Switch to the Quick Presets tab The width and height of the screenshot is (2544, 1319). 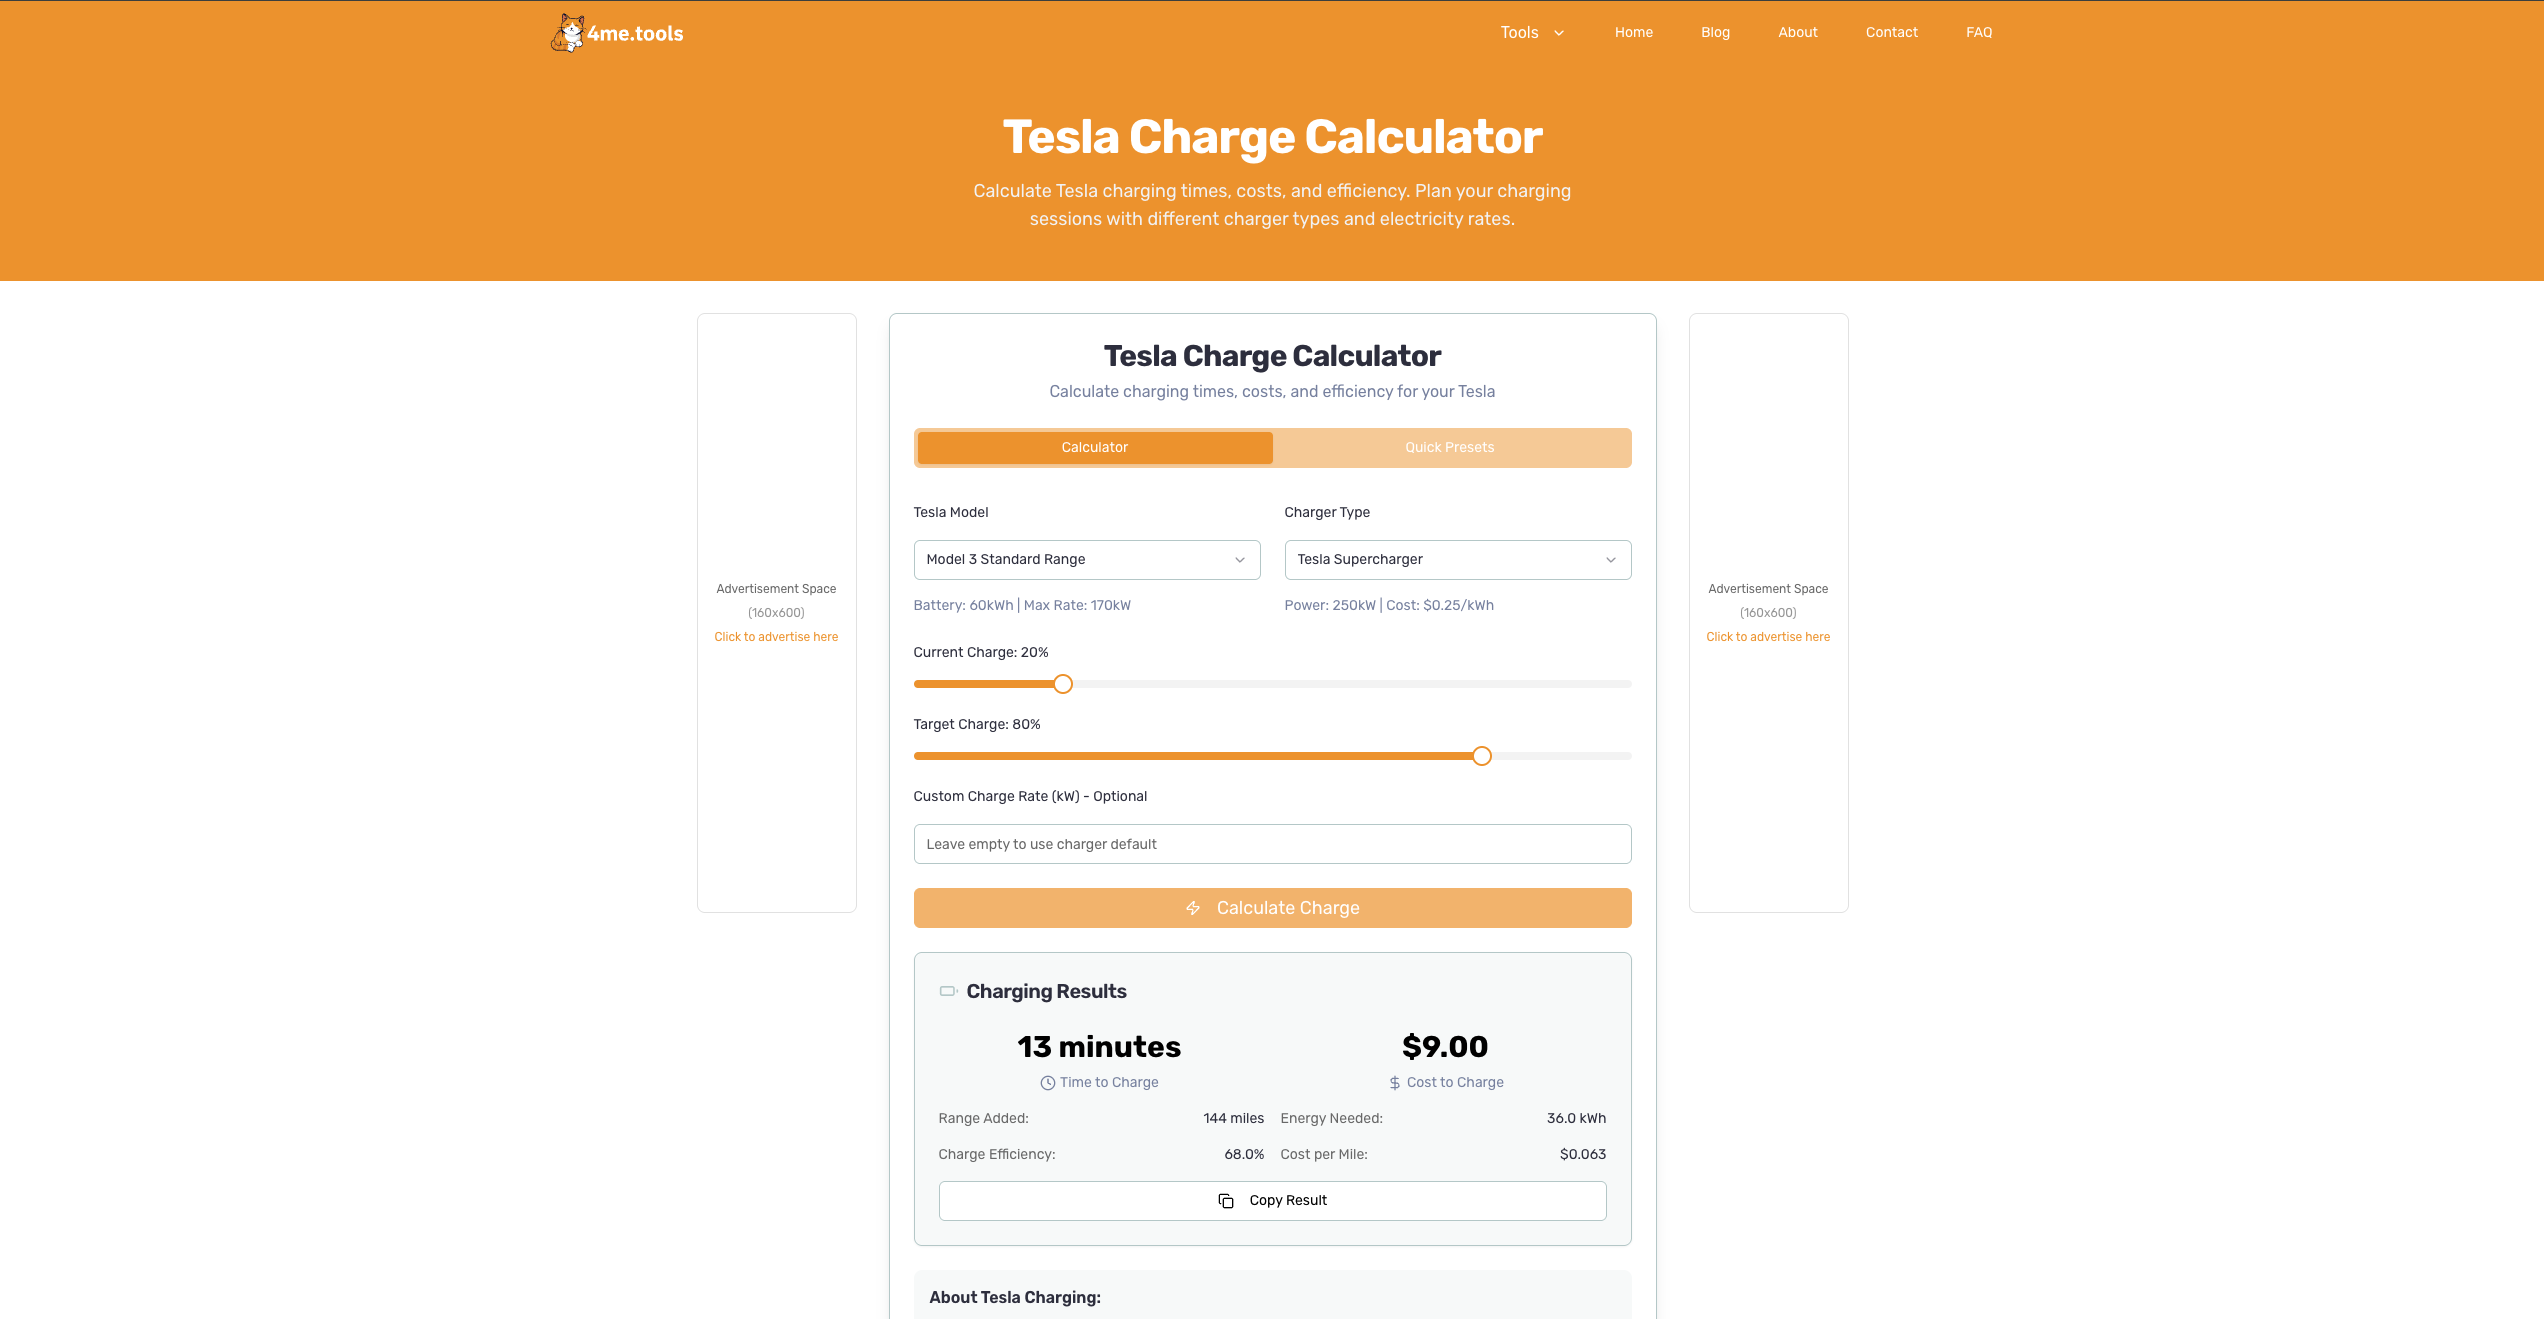[1450, 448]
